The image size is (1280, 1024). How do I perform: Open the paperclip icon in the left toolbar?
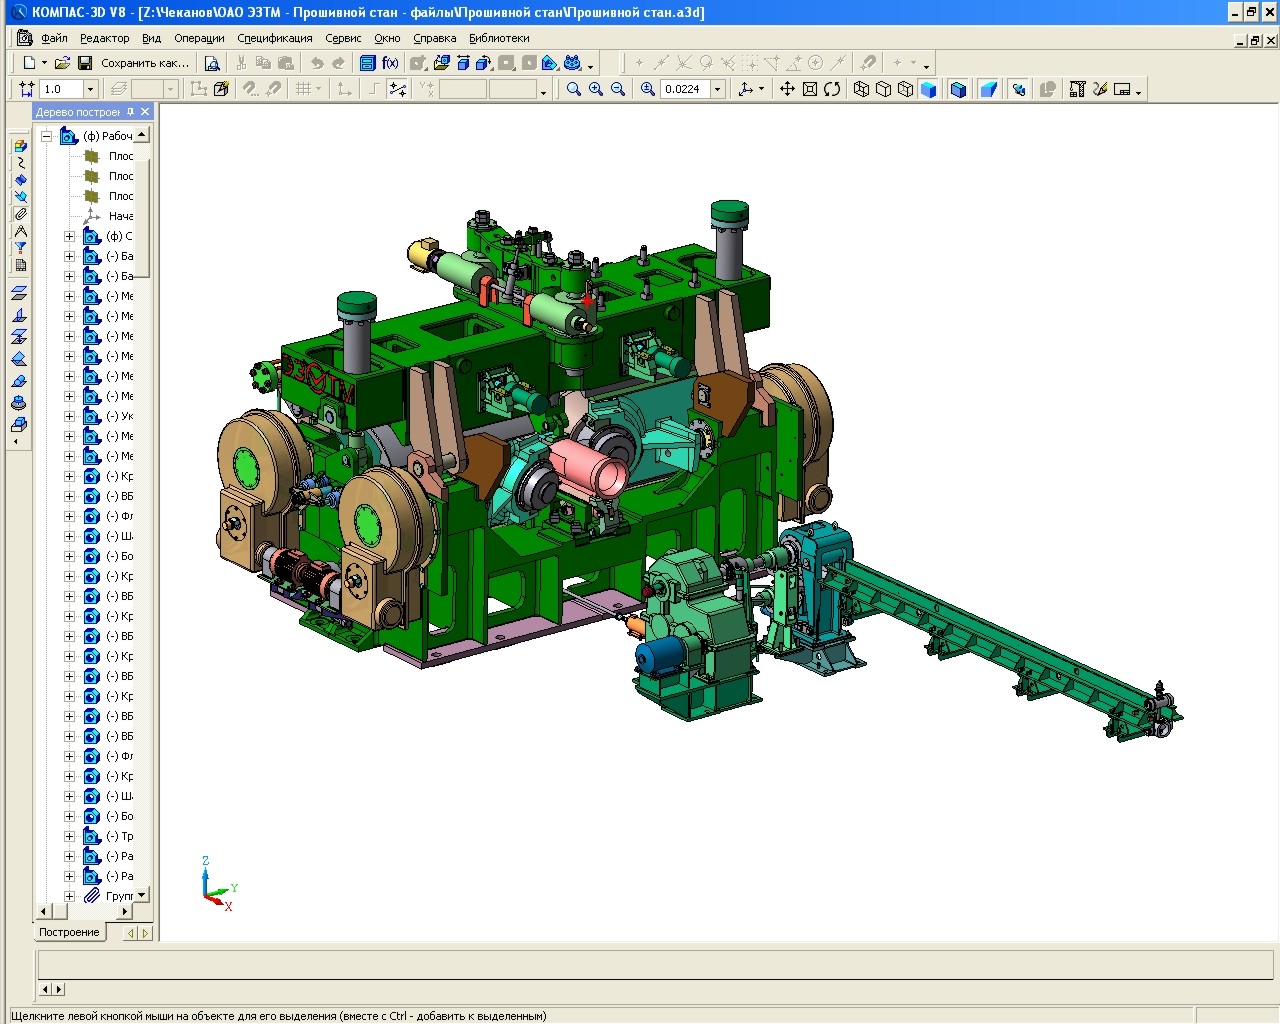coord(20,214)
